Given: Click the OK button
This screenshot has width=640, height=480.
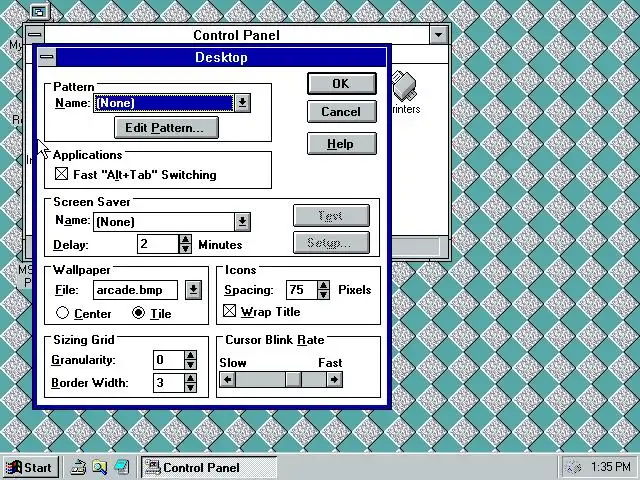Looking at the screenshot, I should coord(342,84).
